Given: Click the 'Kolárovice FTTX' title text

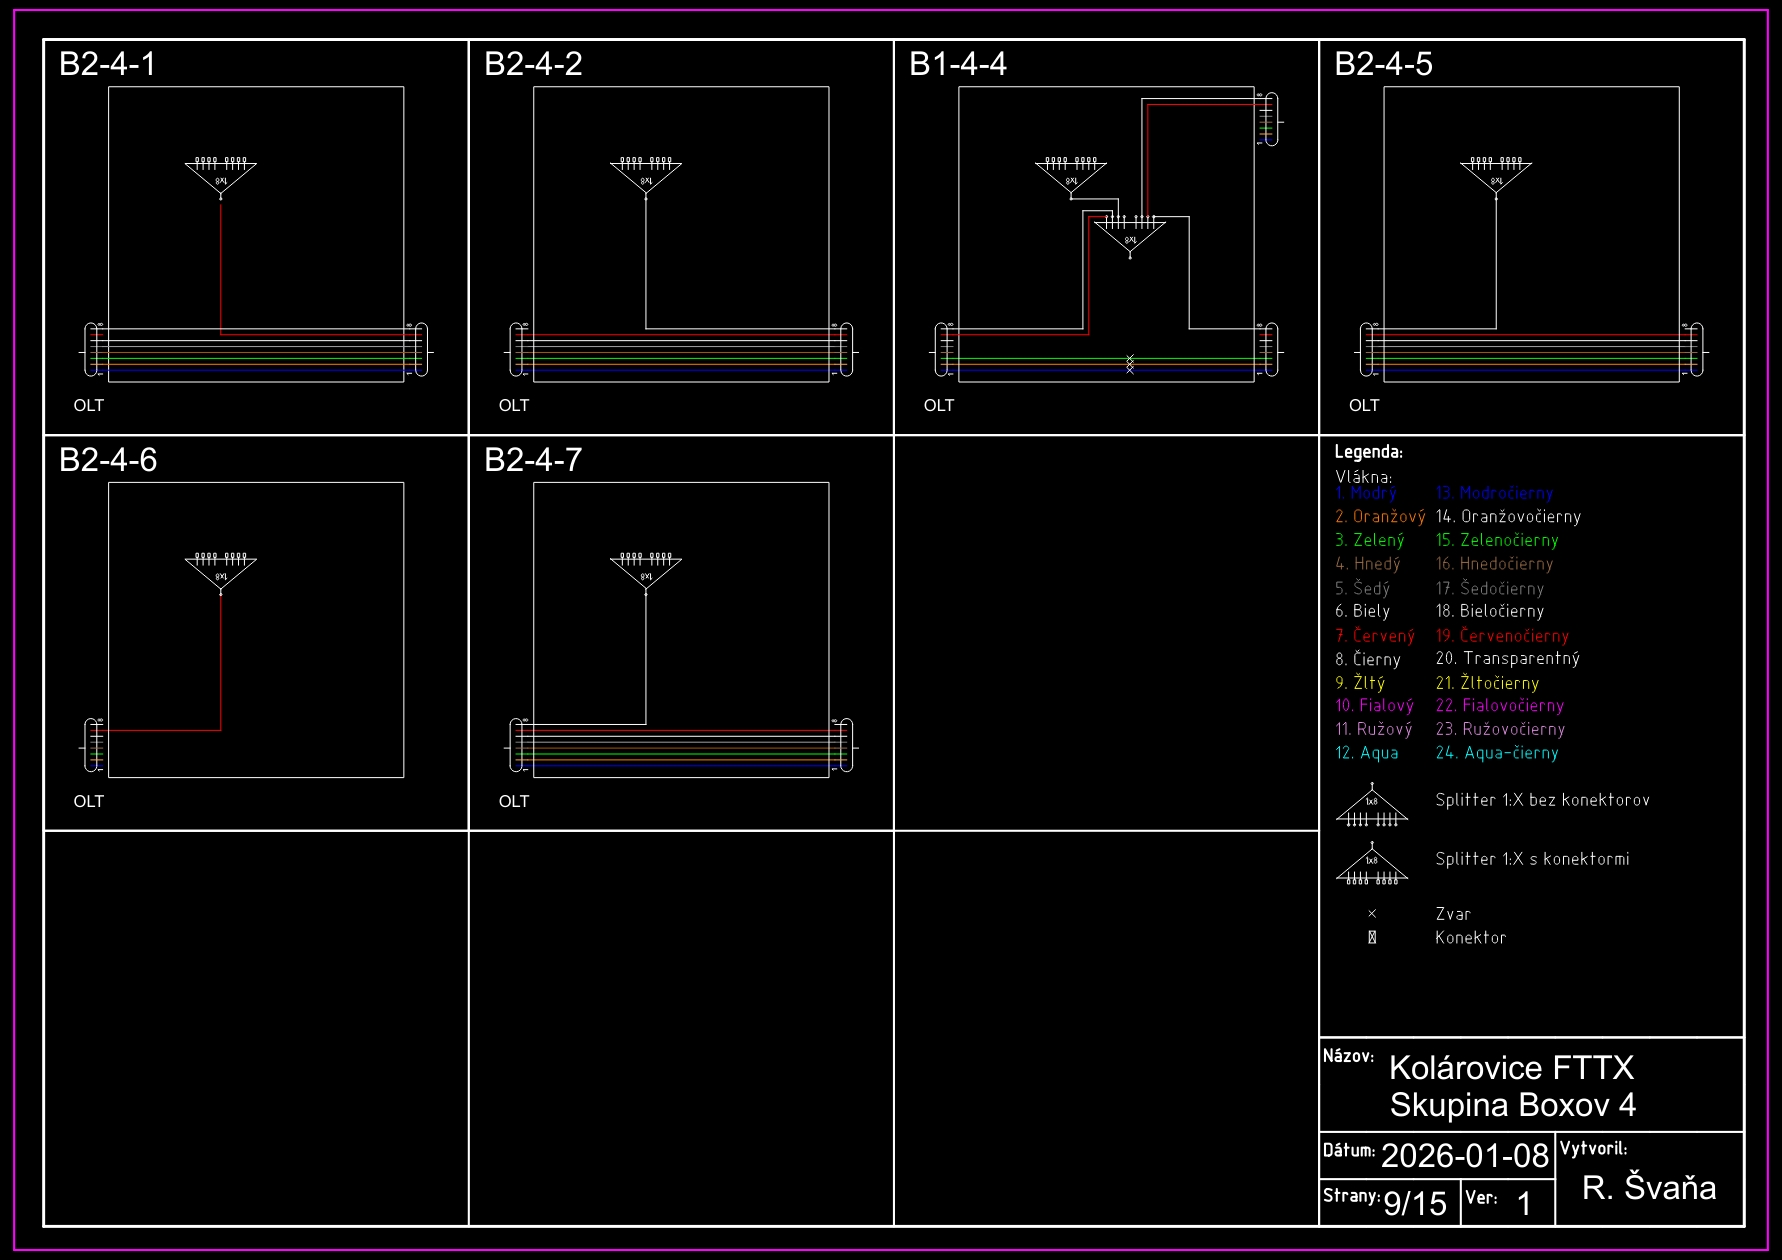Looking at the screenshot, I should tap(1511, 1068).
